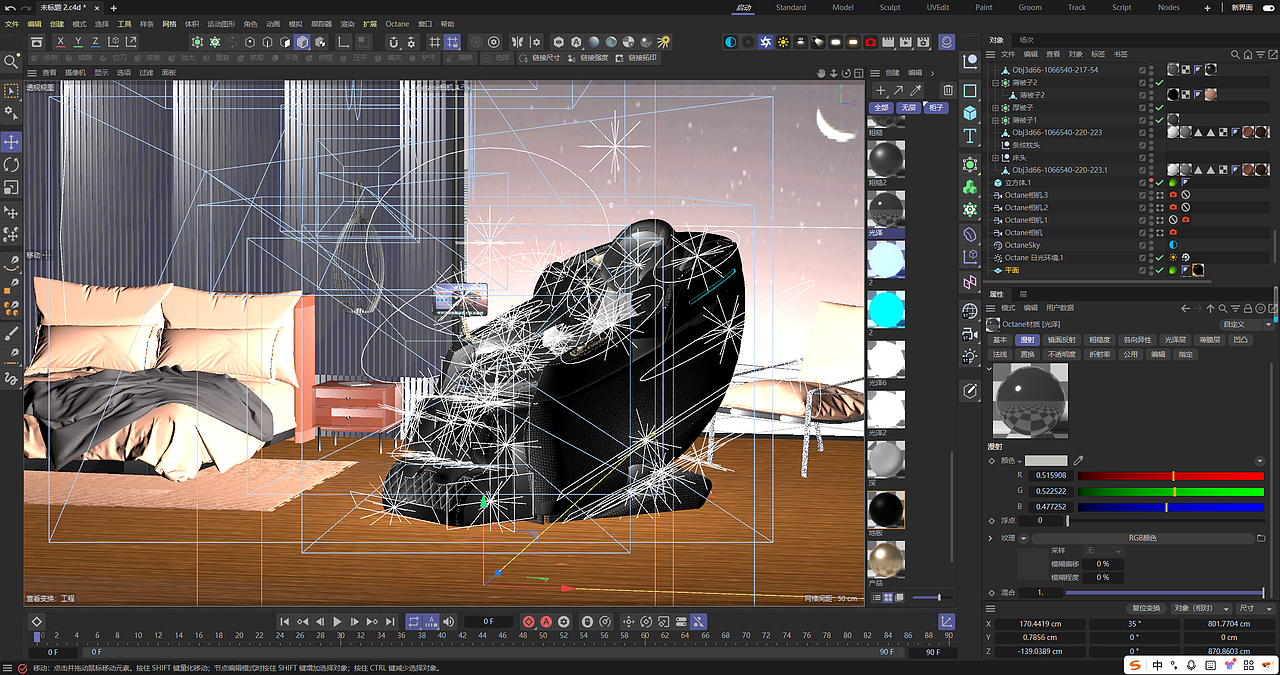Open the 对象 (相对) dropdown
The height and width of the screenshot is (675, 1280).
1199,607
